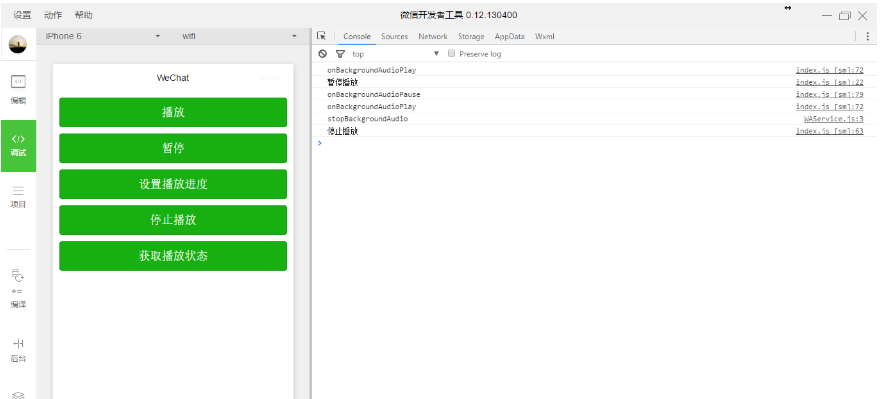
Task: Open the 设置 menu
Action: (22, 15)
